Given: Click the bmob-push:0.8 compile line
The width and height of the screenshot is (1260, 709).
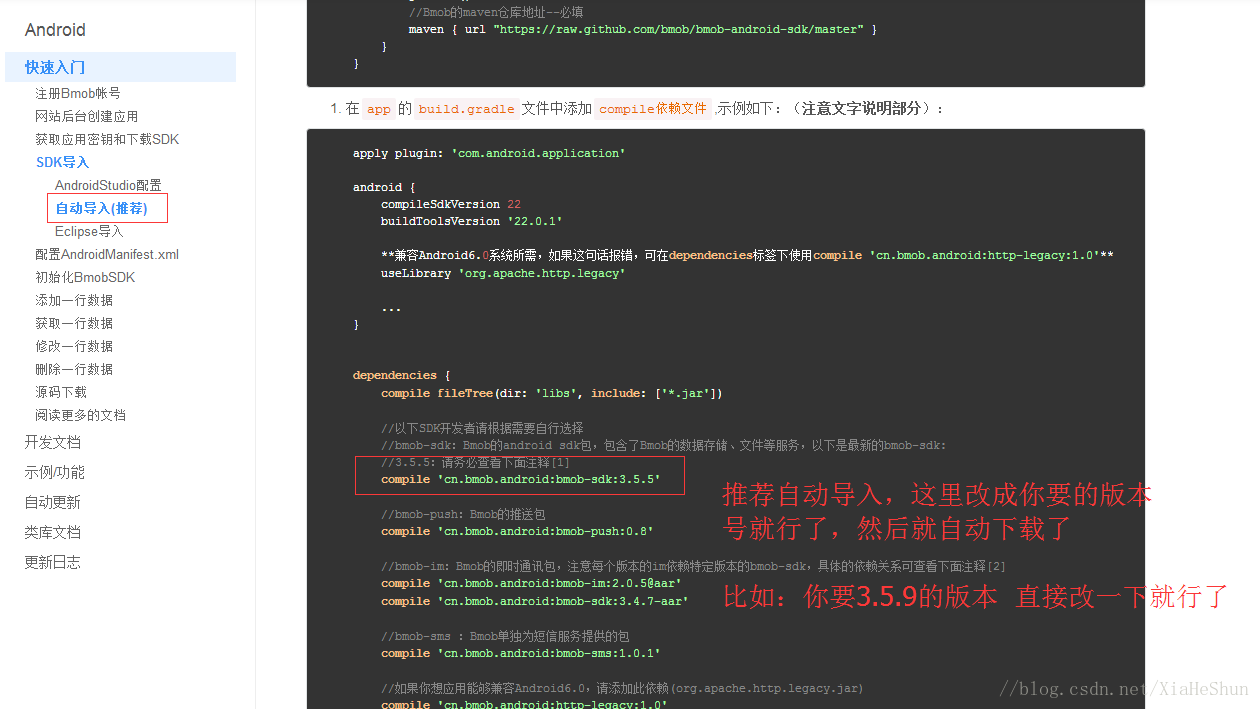Looking at the screenshot, I should pos(517,531).
